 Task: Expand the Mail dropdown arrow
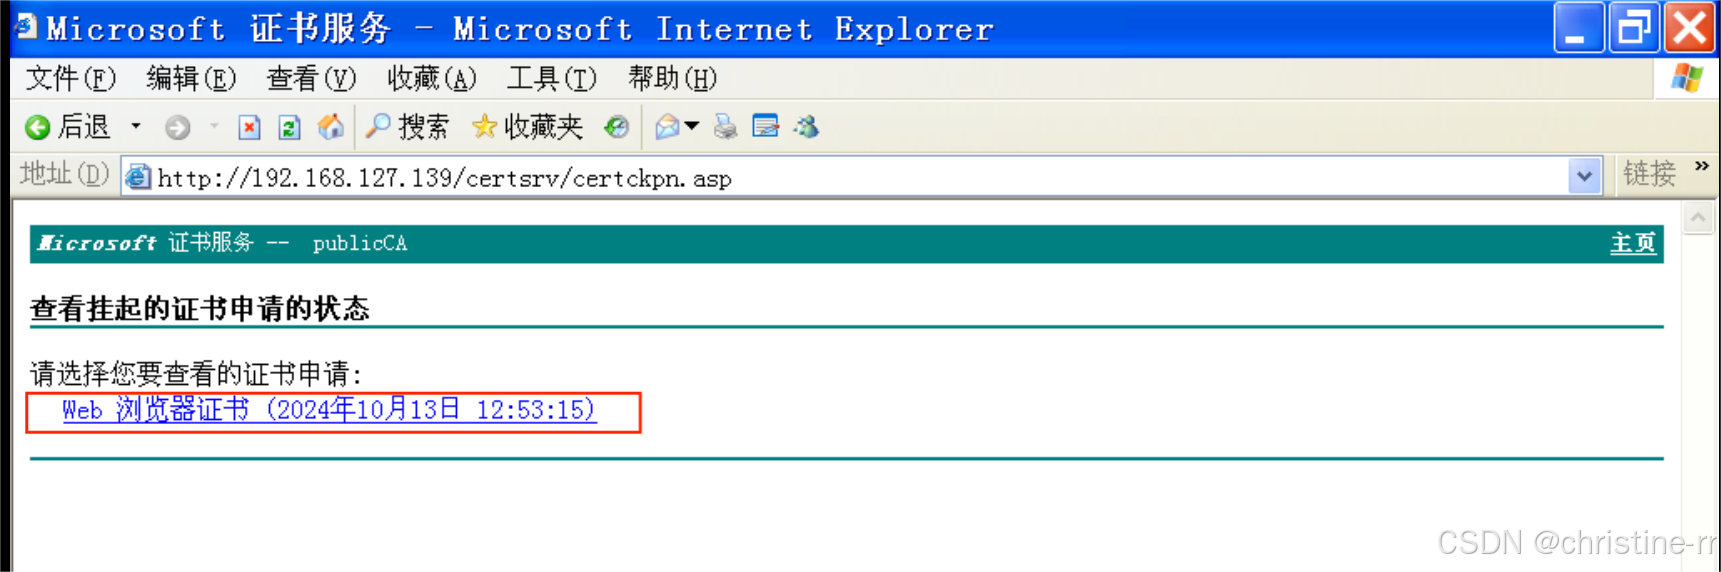coord(692,126)
